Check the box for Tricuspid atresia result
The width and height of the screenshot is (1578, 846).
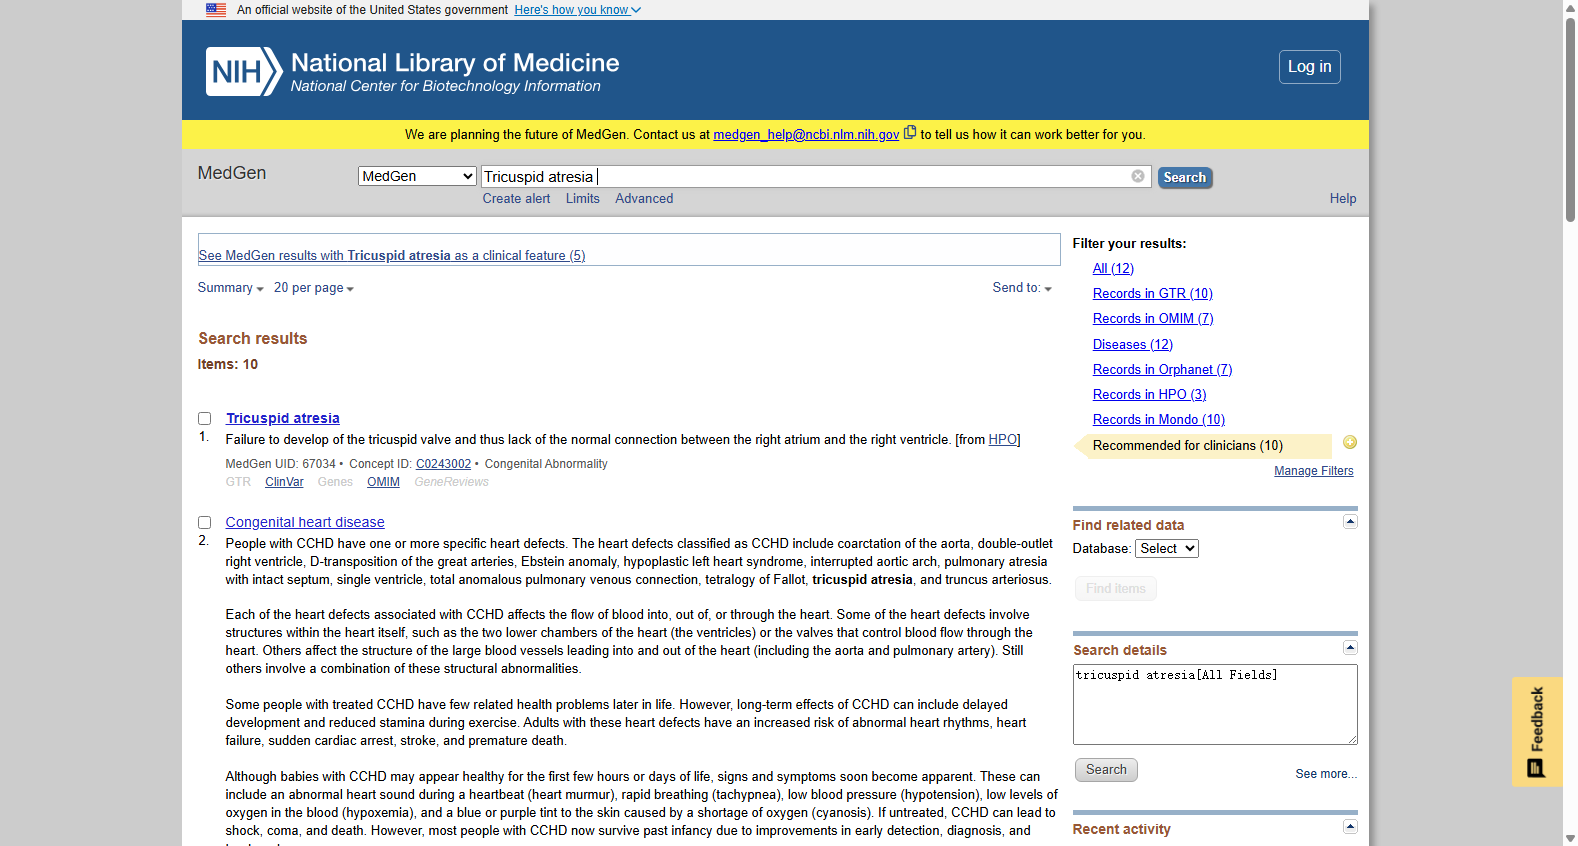(x=205, y=419)
